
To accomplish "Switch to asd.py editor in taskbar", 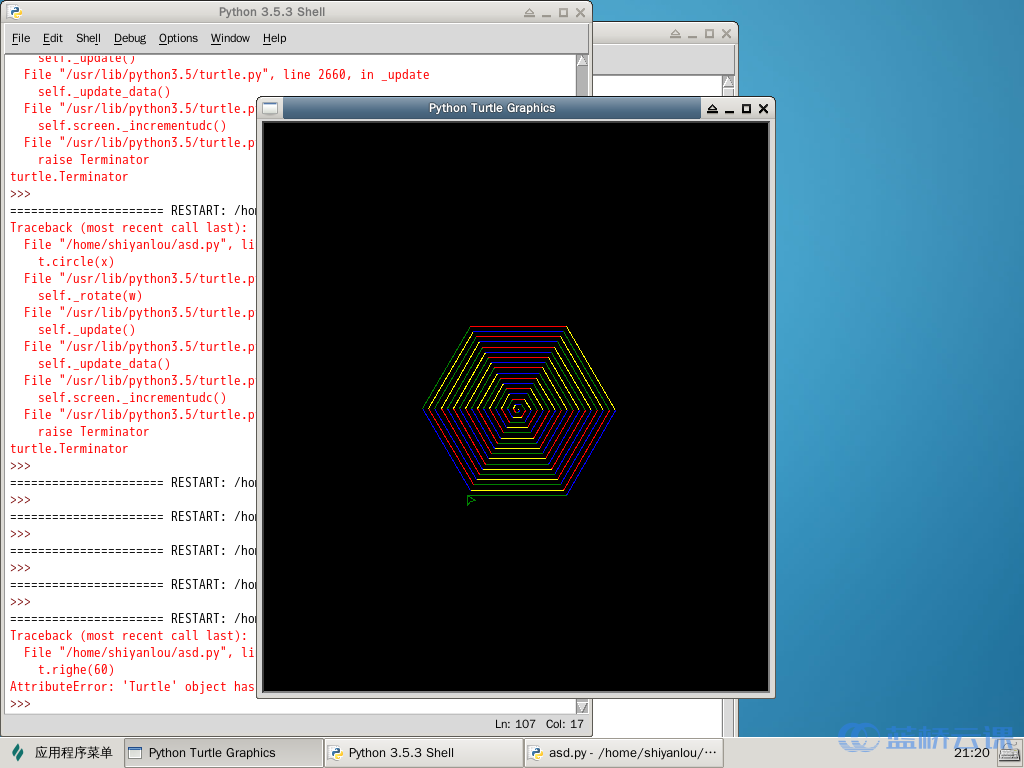I will pyautogui.click(x=623, y=753).
